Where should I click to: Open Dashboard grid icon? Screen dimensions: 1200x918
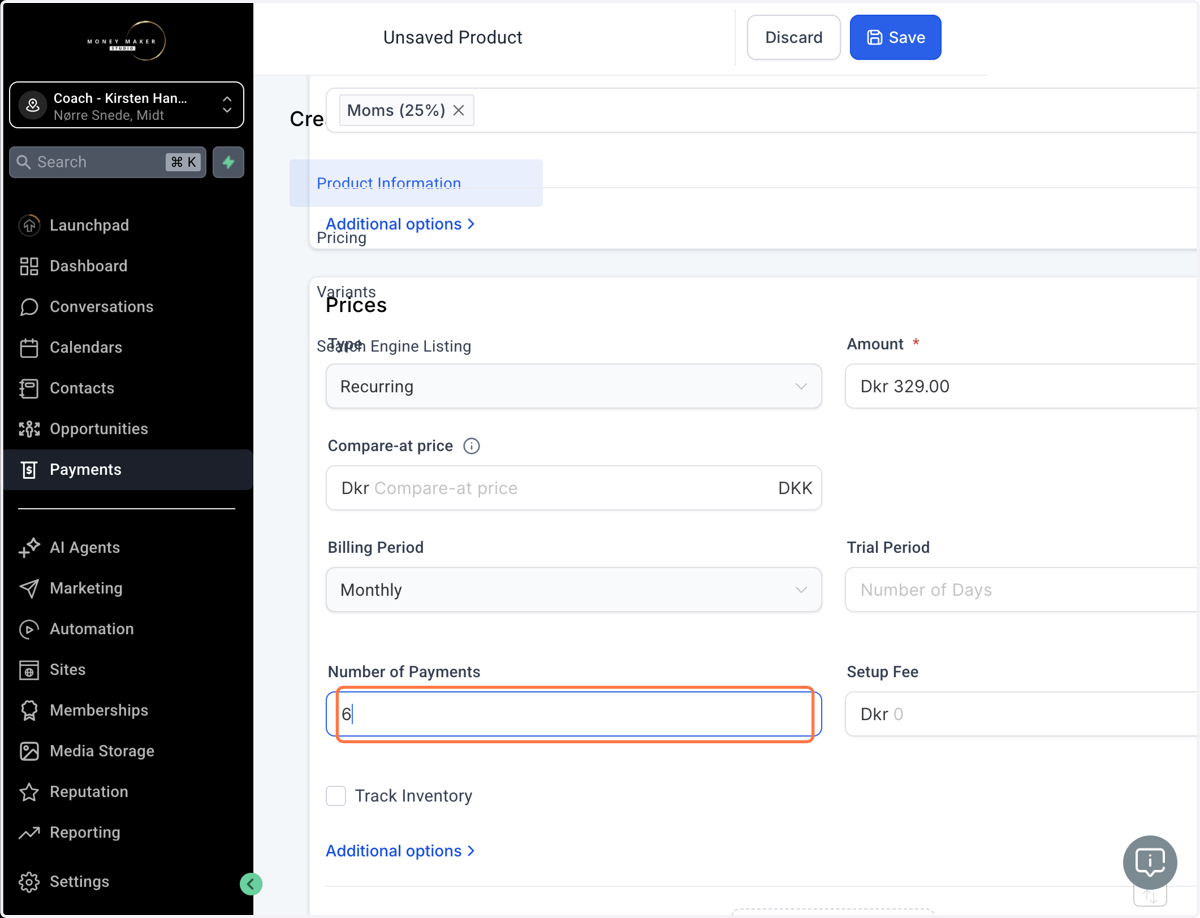tap(29, 266)
